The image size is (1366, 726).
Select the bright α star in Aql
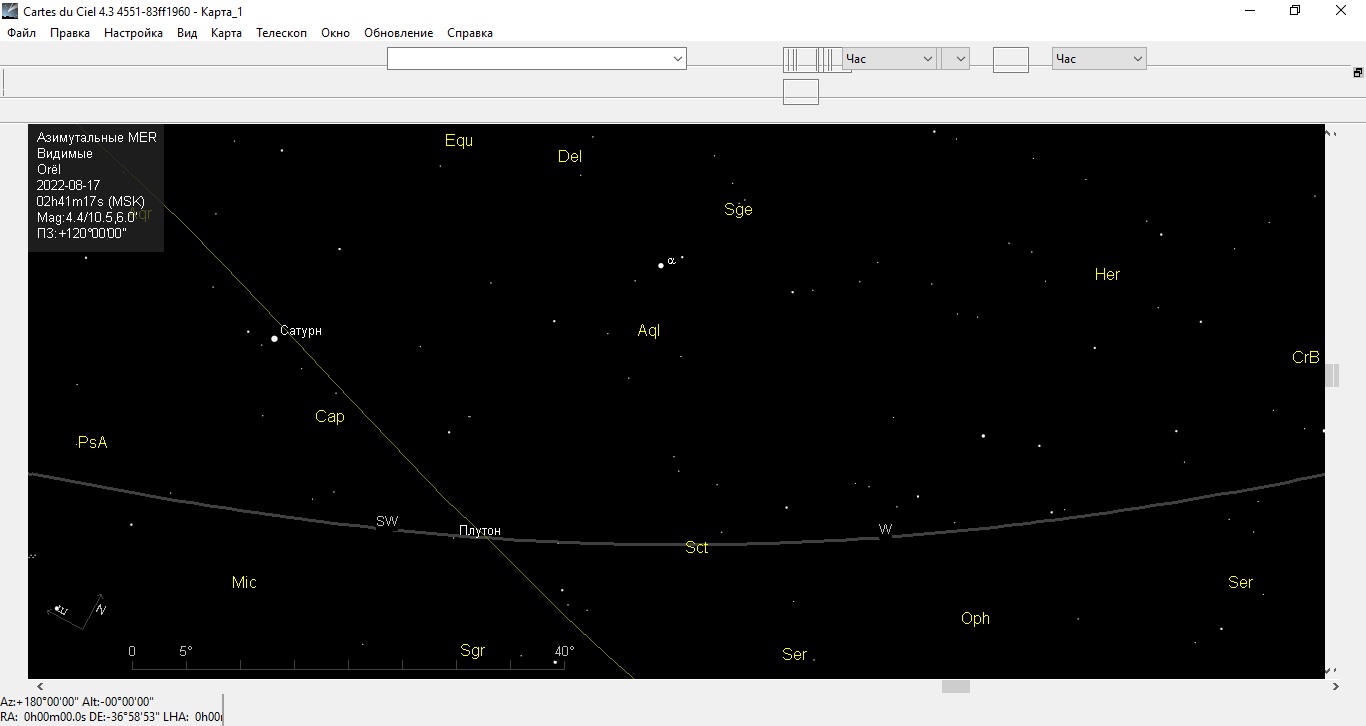tap(661, 265)
